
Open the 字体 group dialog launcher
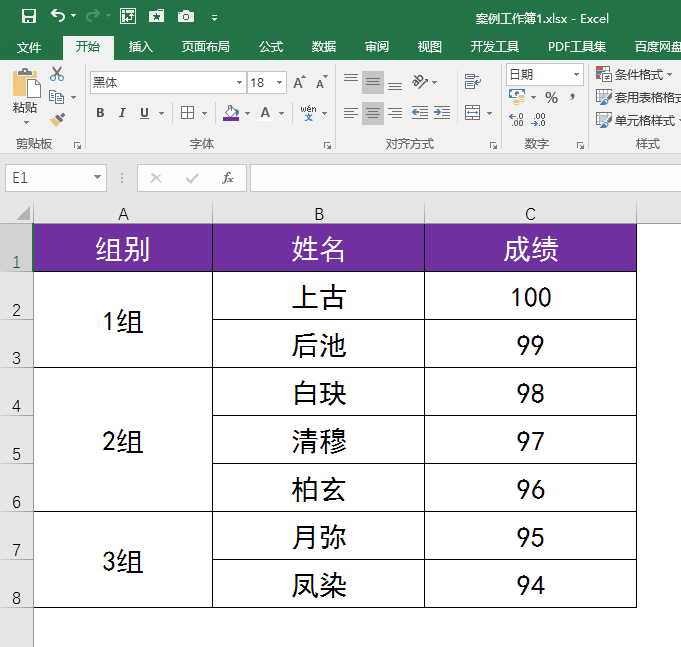(x=327, y=145)
